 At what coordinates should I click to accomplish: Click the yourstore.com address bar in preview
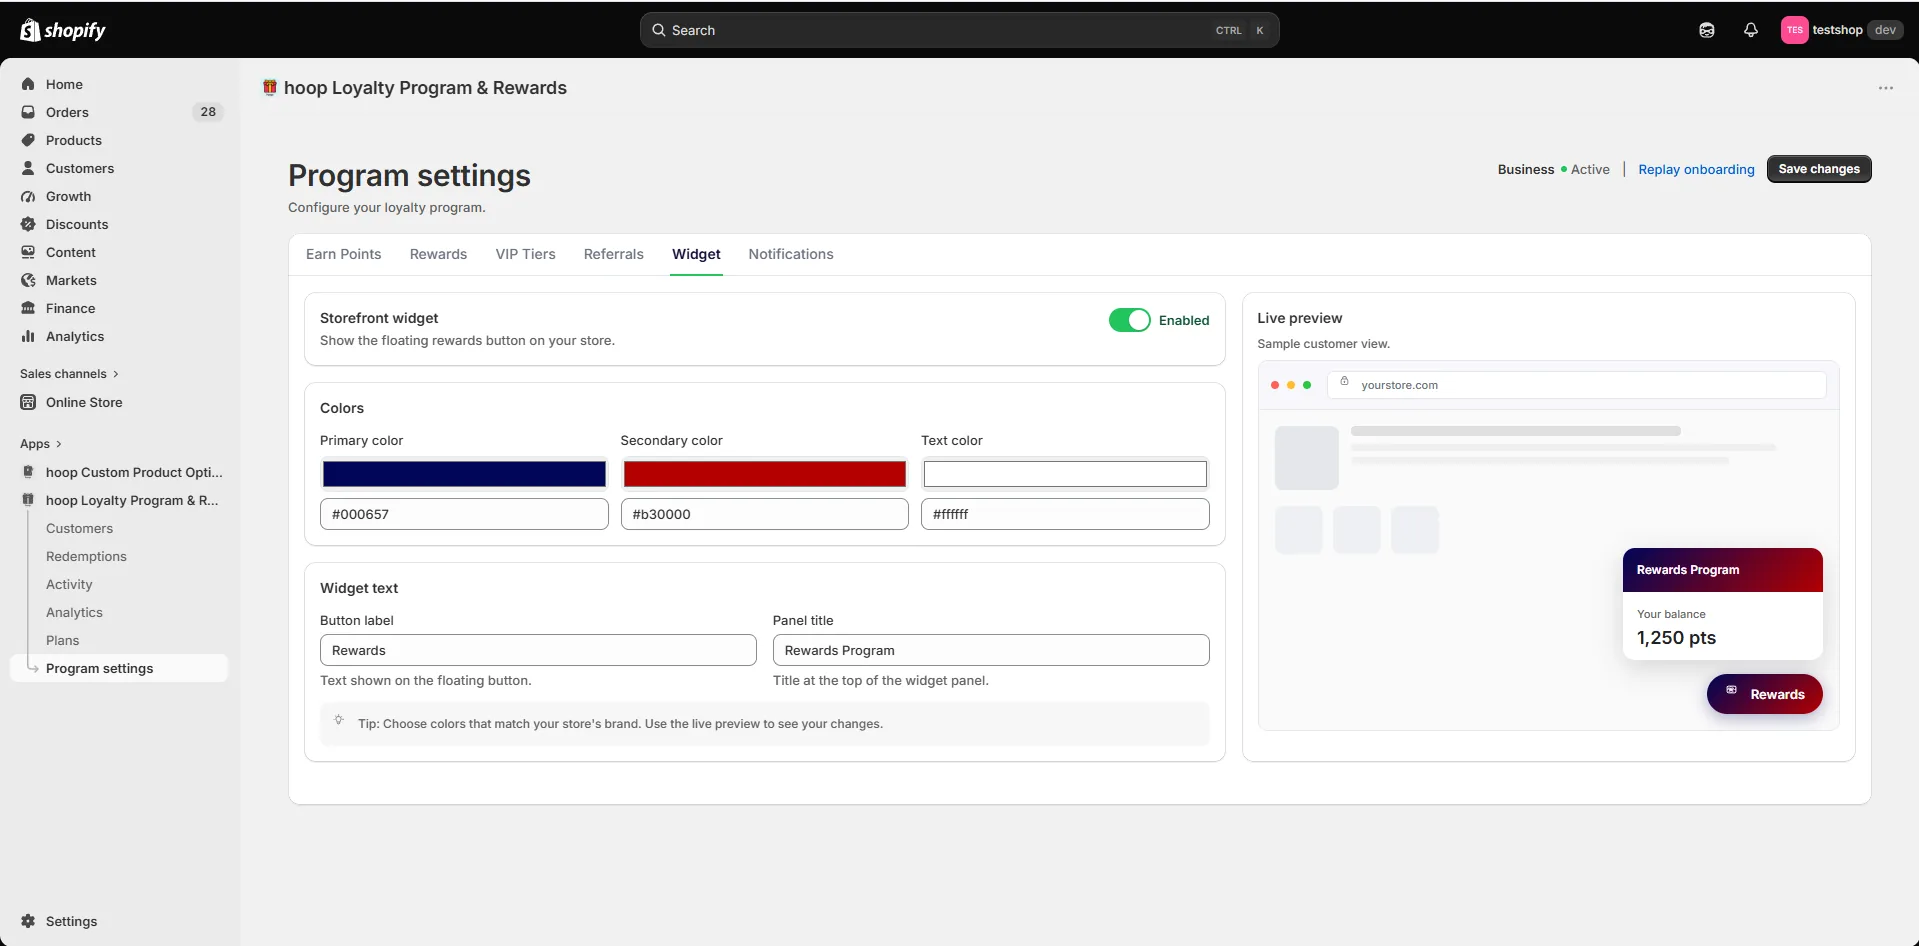point(1577,385)
